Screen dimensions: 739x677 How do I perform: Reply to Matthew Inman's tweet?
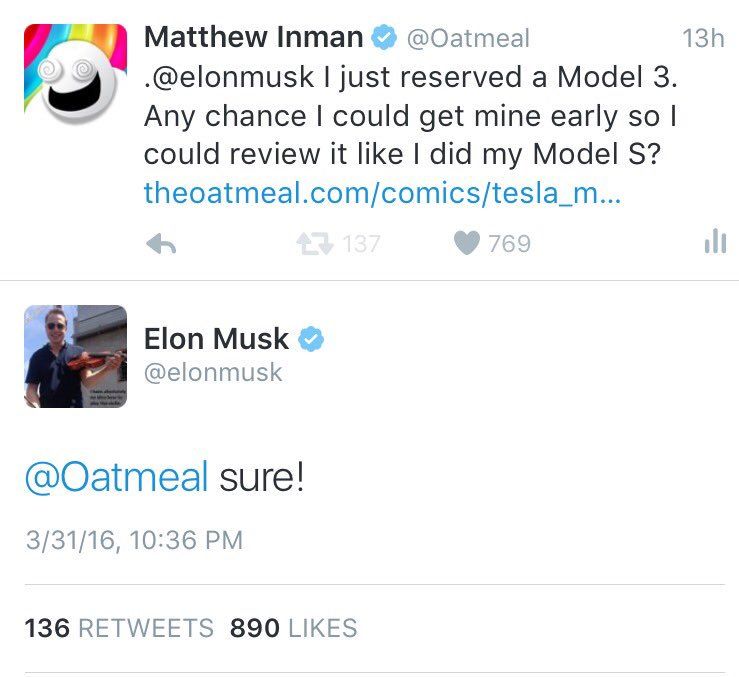click(x=162, y=244)
